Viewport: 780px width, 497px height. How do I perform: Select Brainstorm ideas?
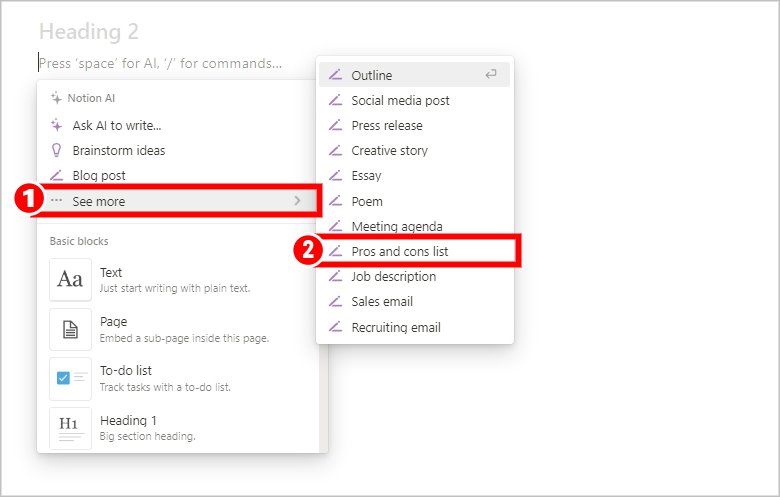point(178,150)
